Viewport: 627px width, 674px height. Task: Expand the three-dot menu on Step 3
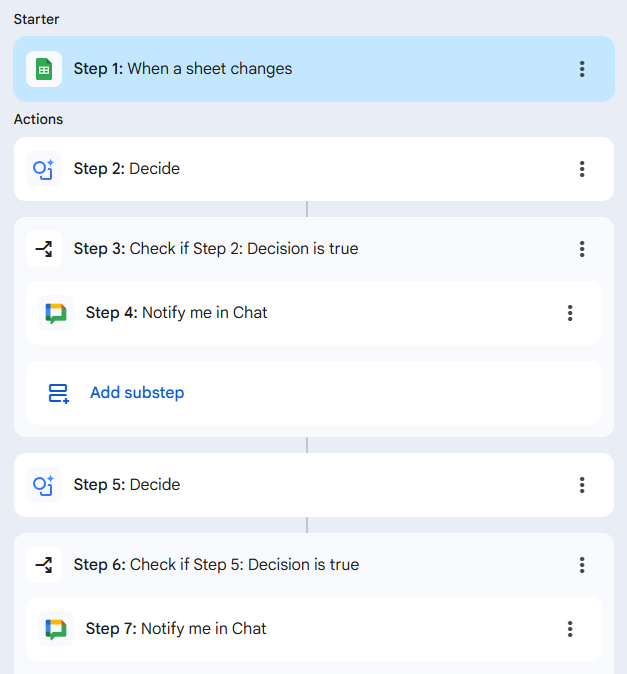(x=582, y=249)
